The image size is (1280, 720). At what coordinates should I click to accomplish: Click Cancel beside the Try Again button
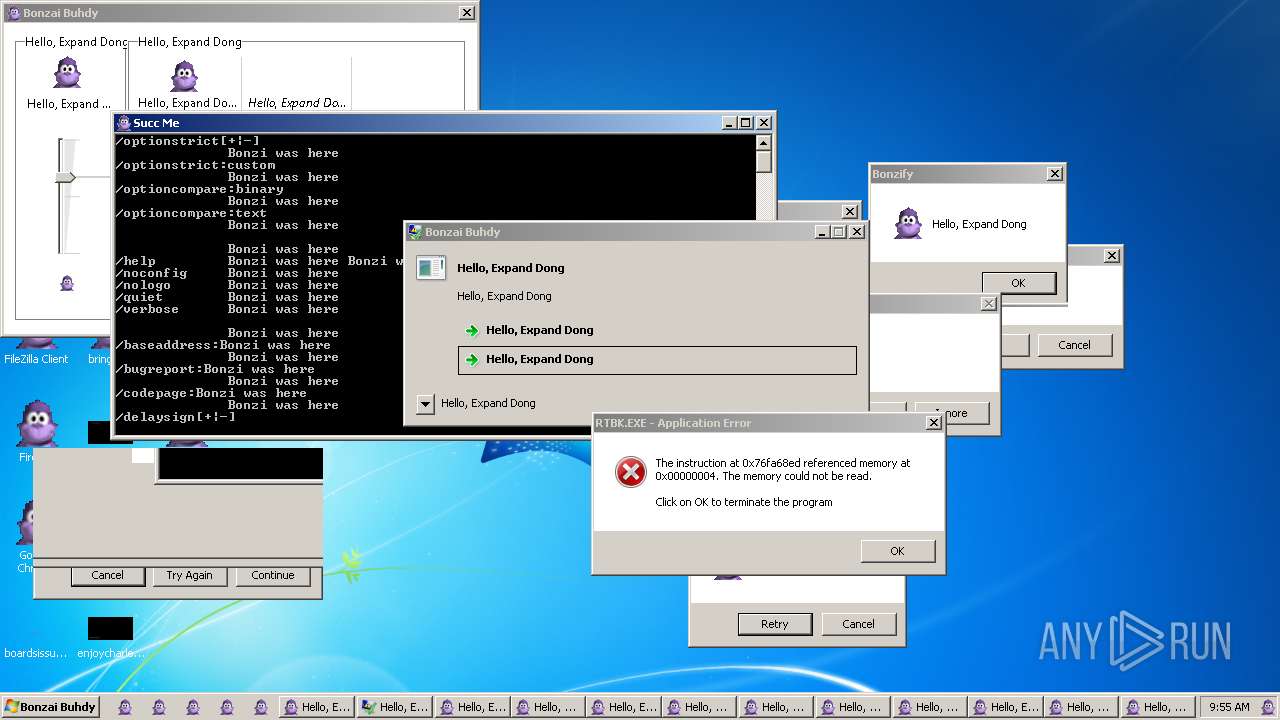[x=107, y=576]
